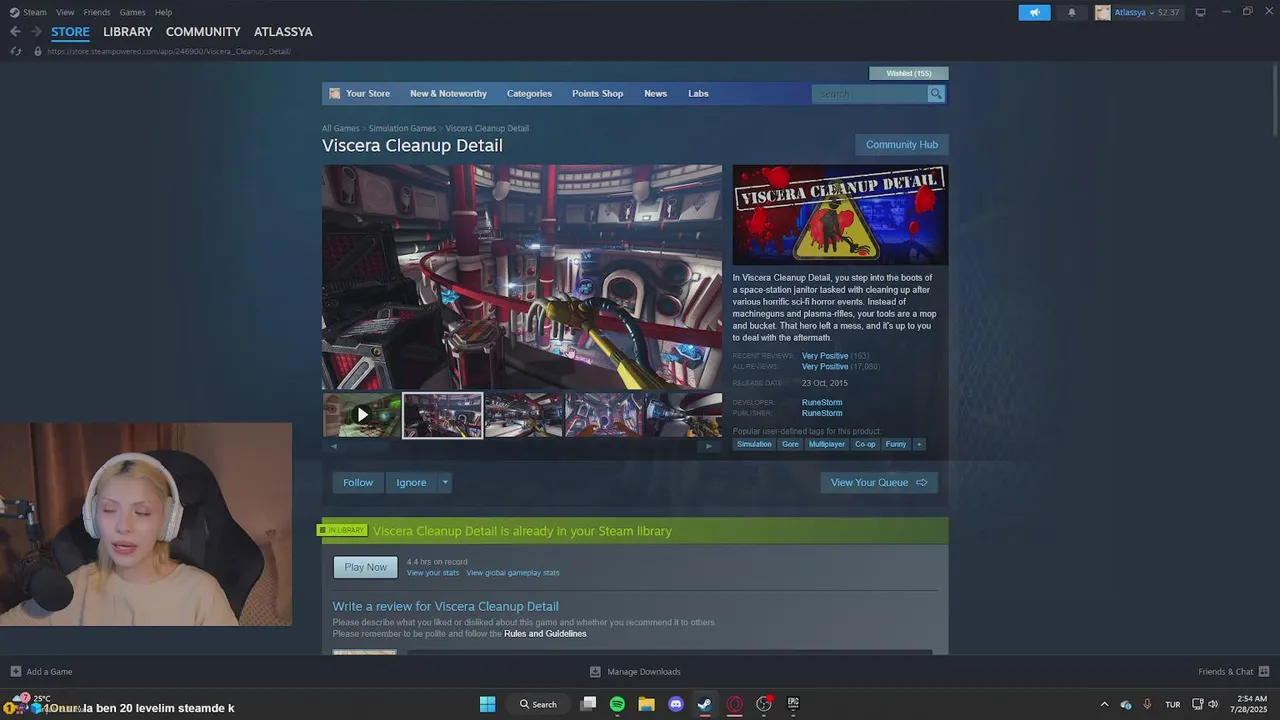
Task: Click the search magnifier button
Action: pyautogui.click(x=936, y=94)
